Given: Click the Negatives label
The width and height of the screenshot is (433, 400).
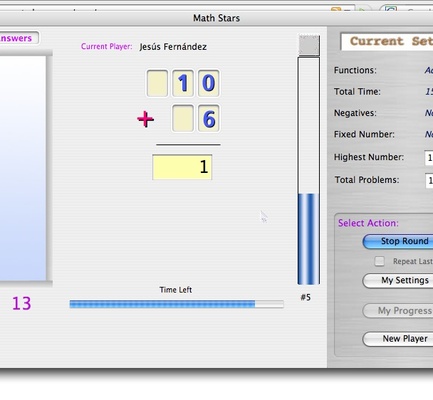Looking at the screenshot, I should click(x=355, y=113).
